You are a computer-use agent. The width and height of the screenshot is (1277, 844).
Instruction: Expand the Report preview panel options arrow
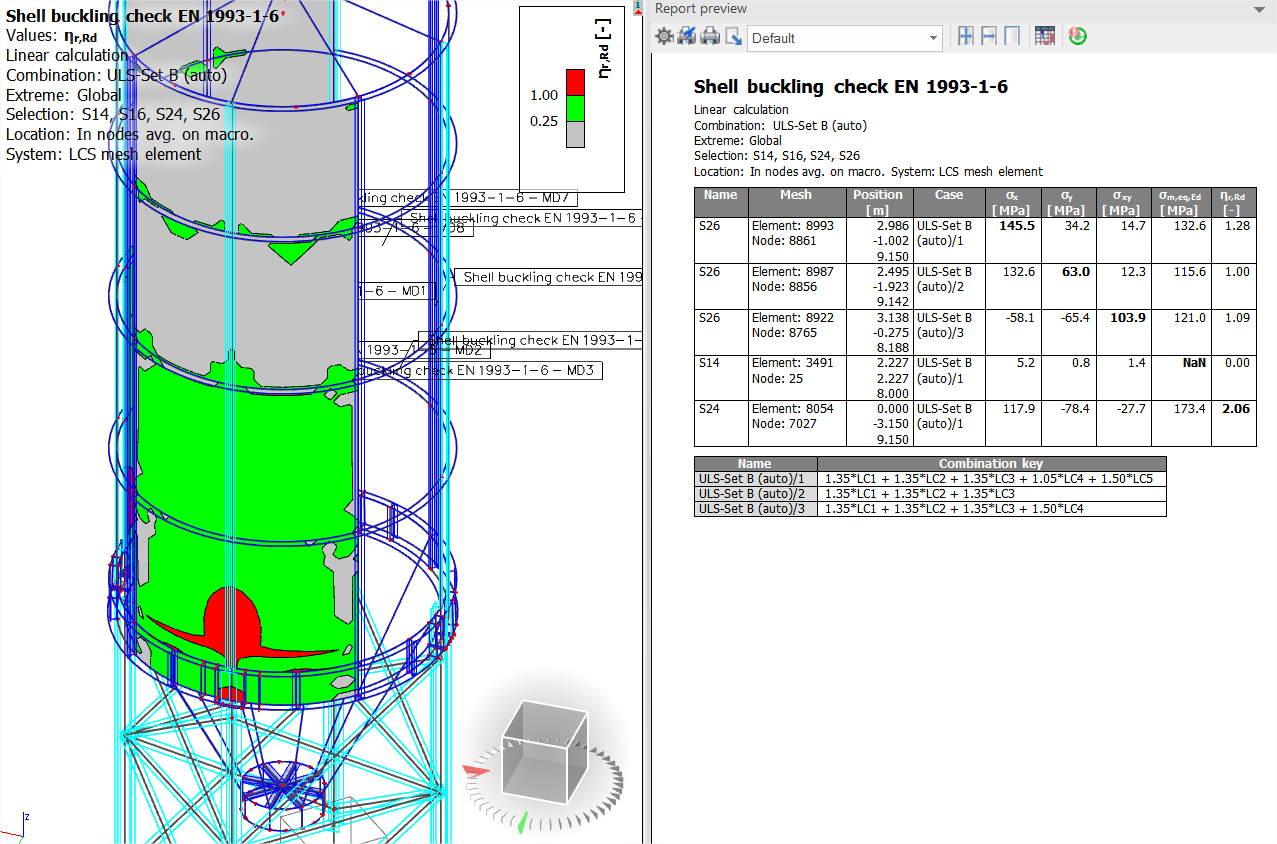(x=1258, y=9)
